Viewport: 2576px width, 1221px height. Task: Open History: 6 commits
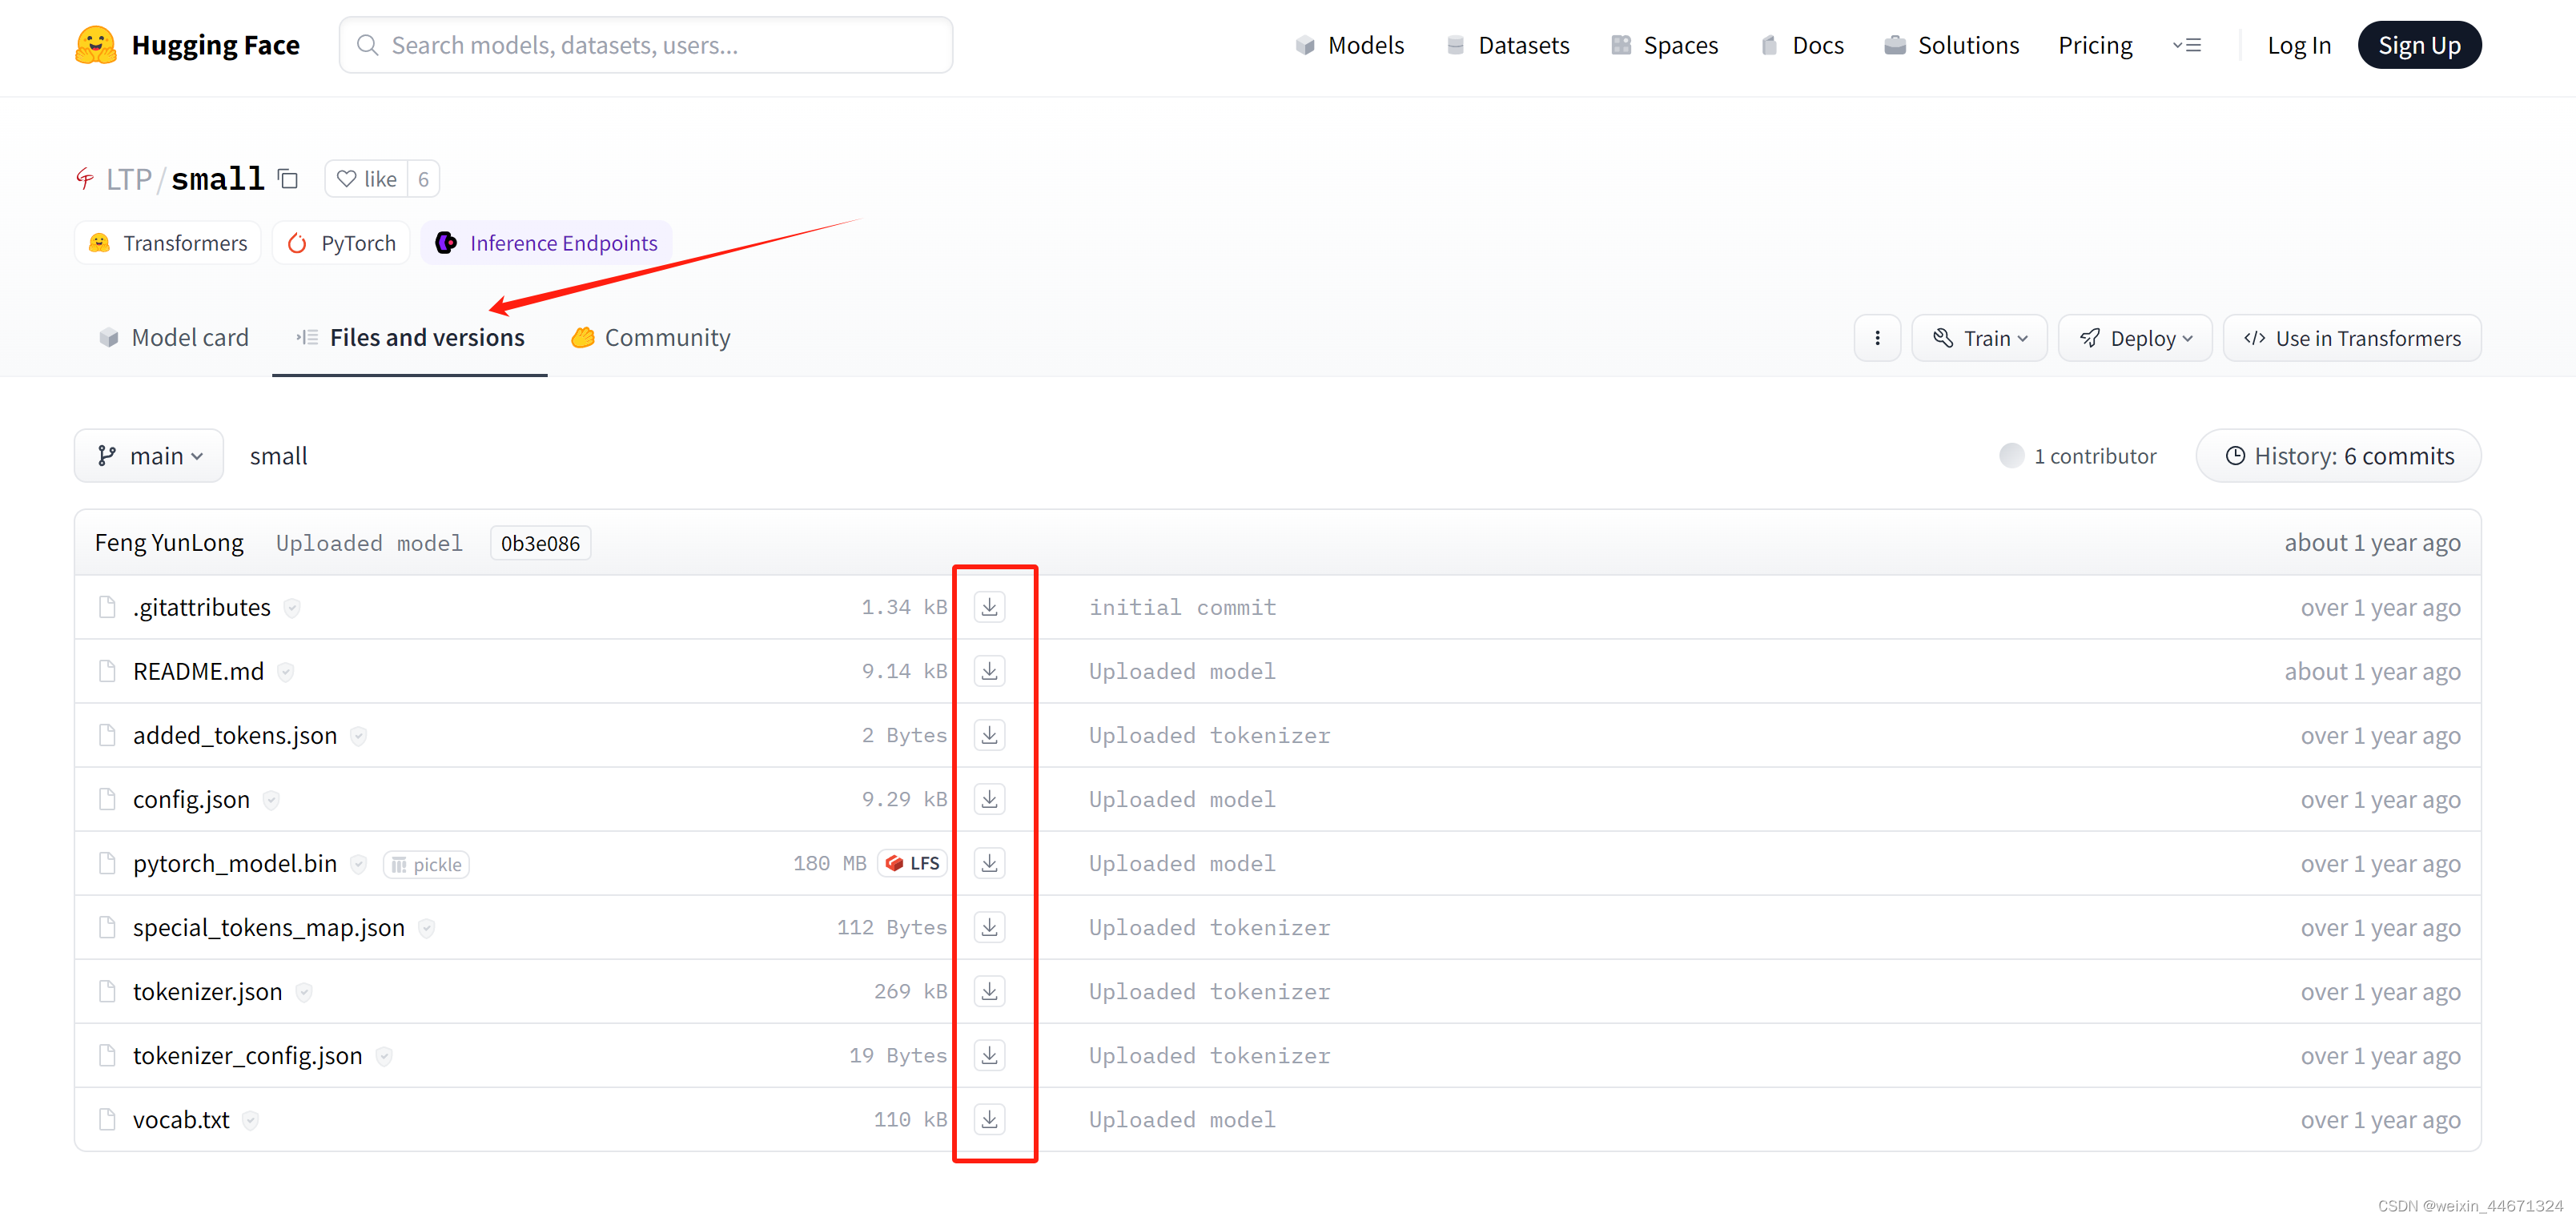(2337, 455)
